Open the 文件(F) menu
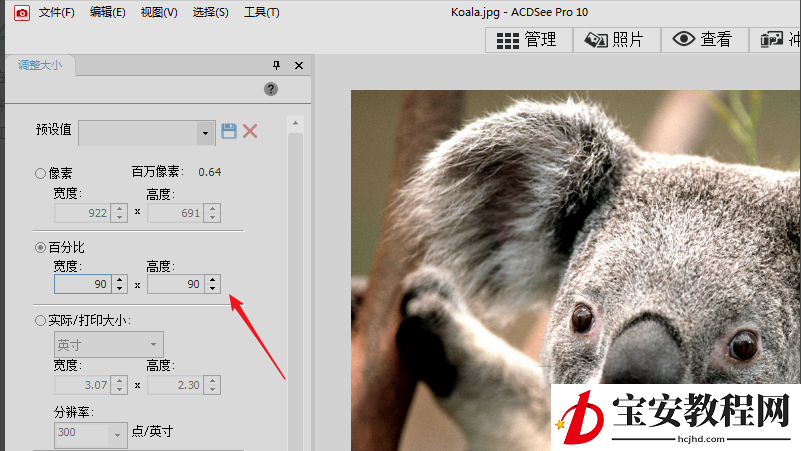The height and width of the screenshot is (451, 801). point(56,12)
